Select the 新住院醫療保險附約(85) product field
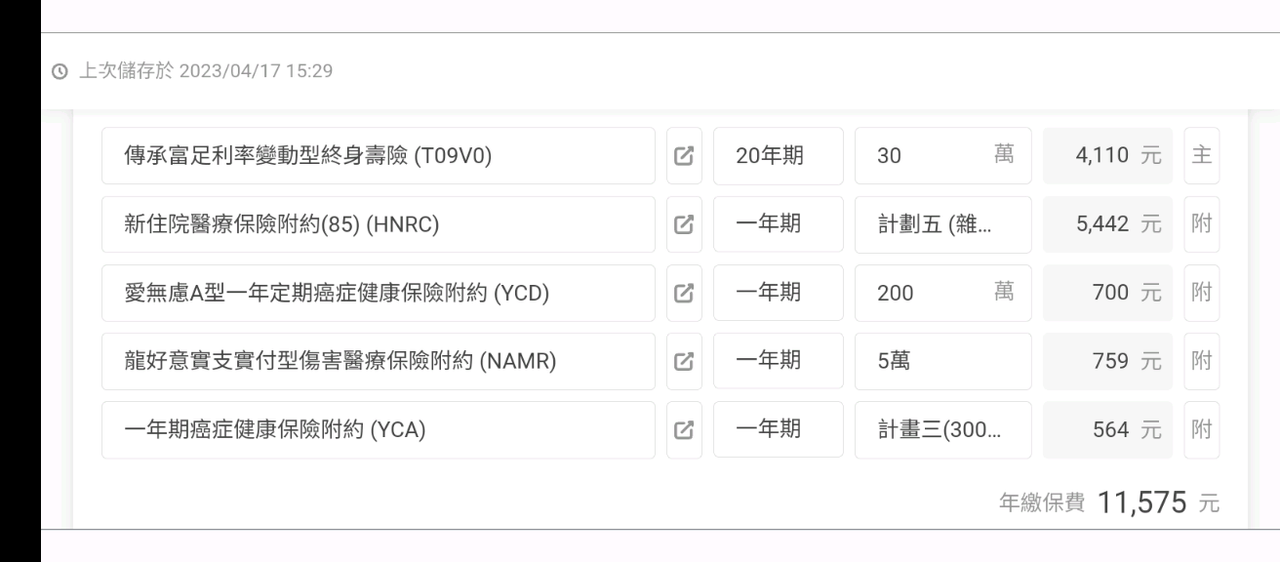The width and height of the screenshot is (1280, 562). point(378,224)
